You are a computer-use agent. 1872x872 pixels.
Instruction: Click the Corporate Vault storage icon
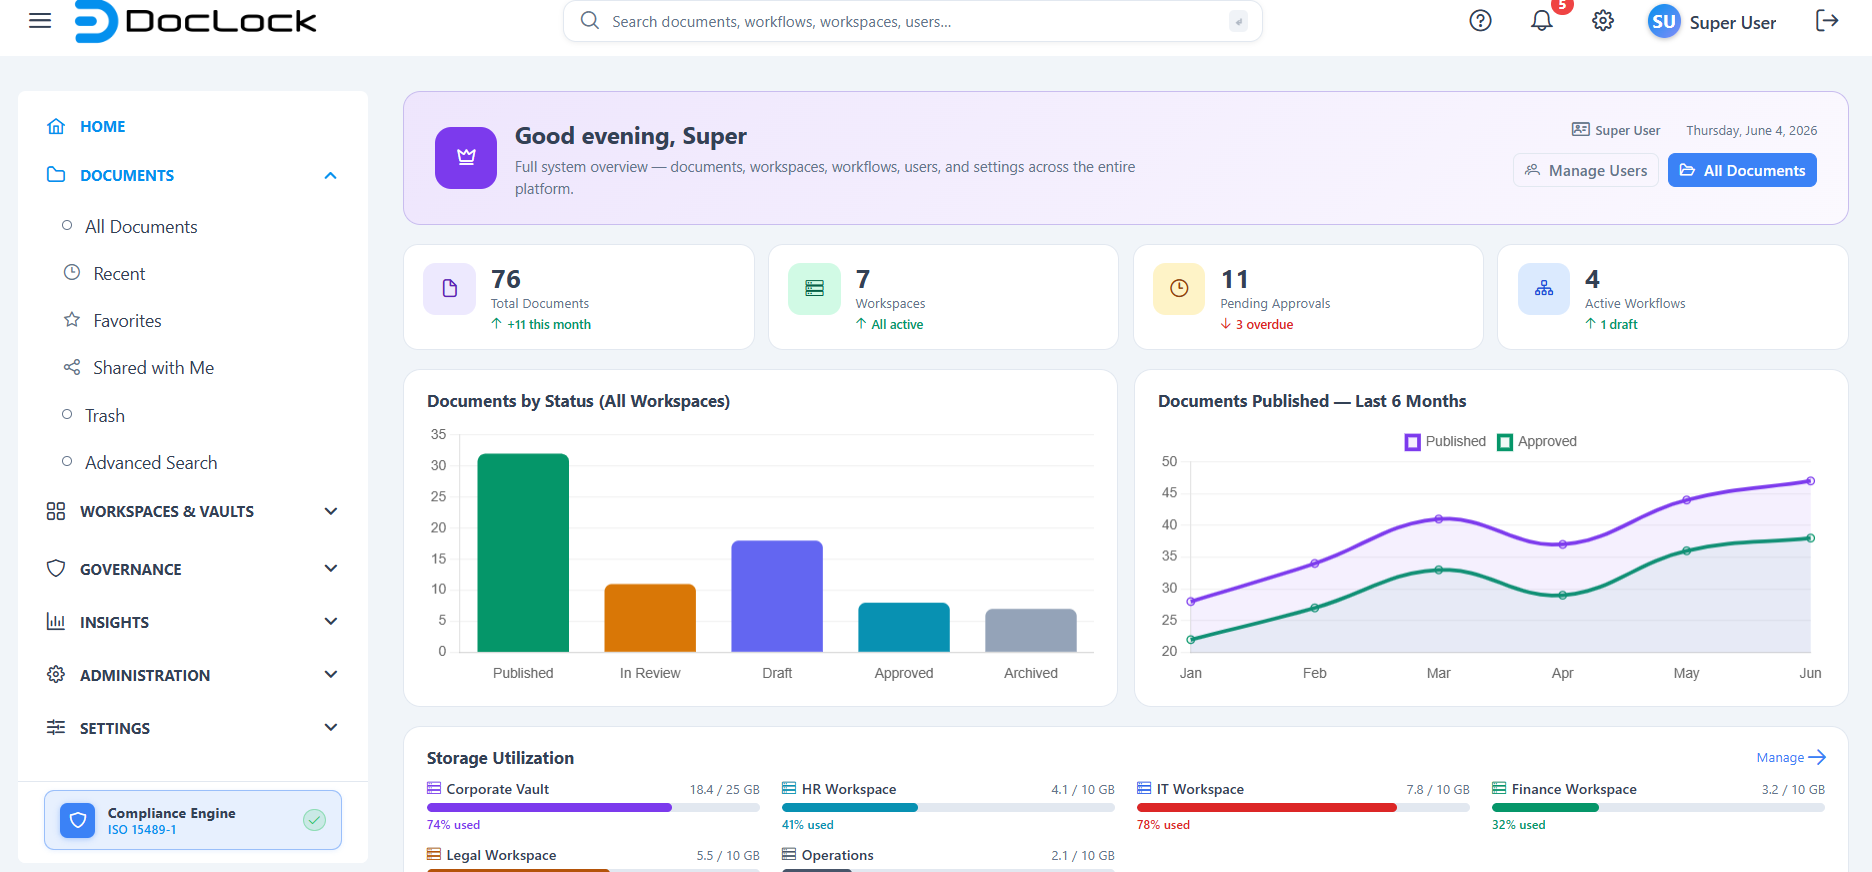(x=434, y=788)
